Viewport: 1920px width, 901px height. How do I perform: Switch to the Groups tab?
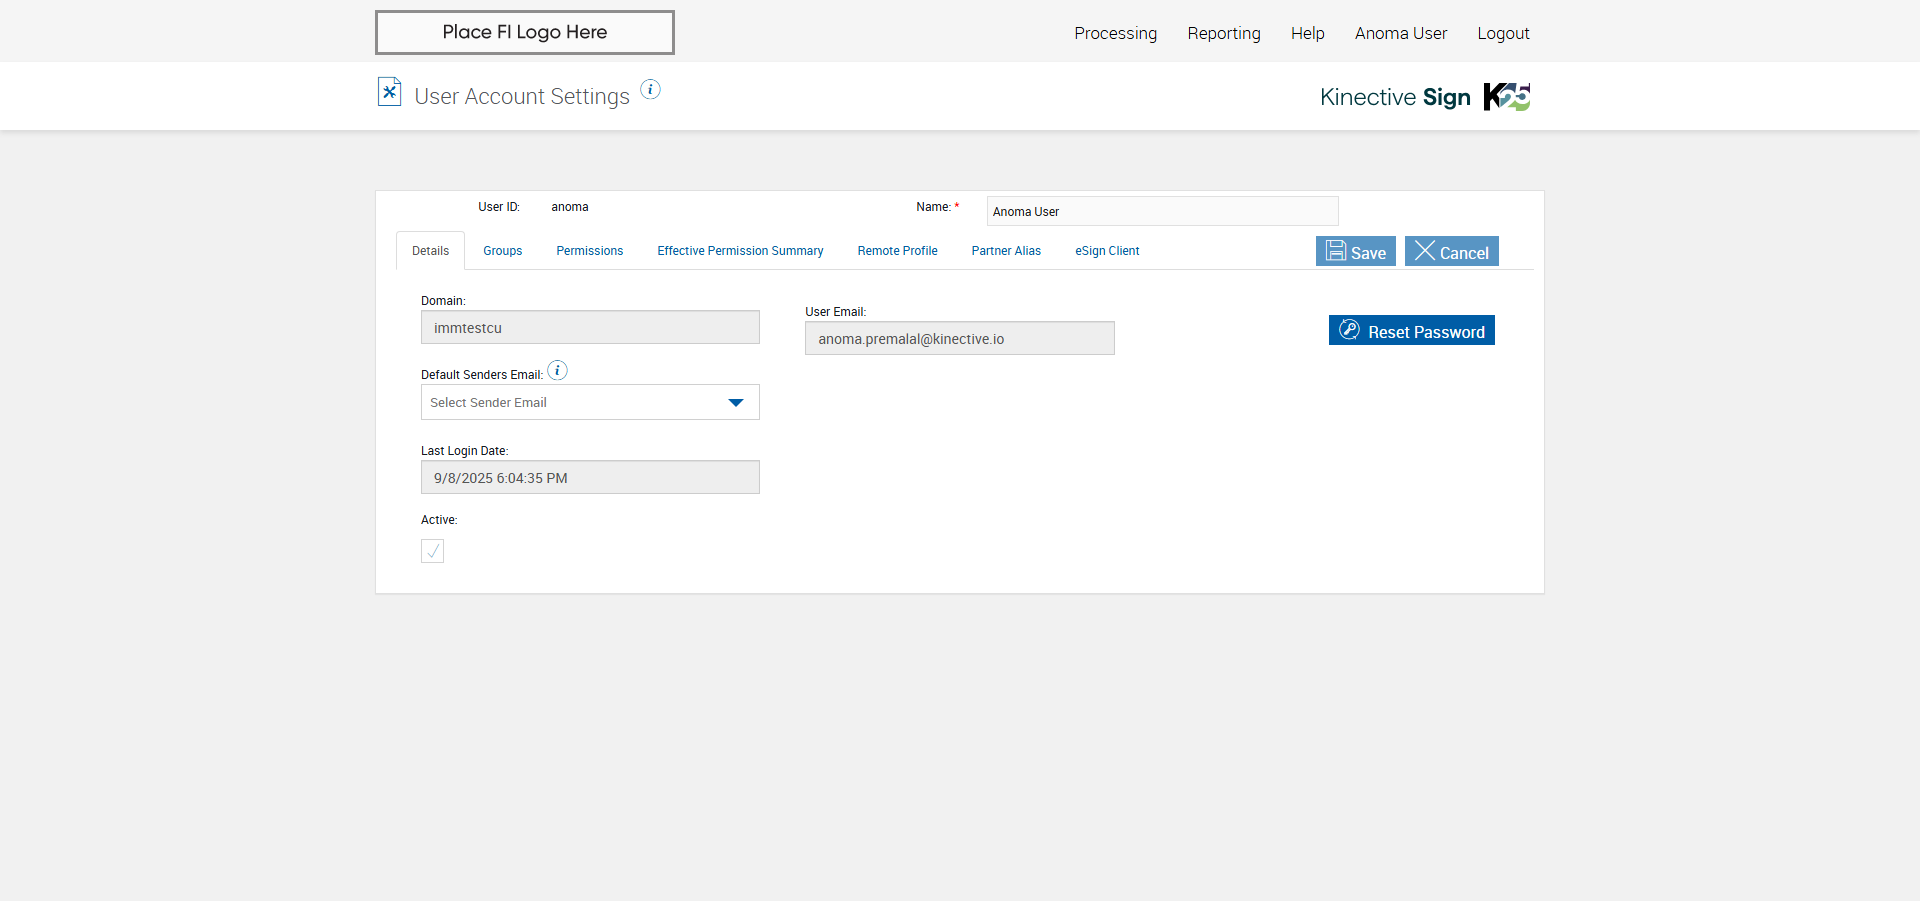pyautogui.click(x=502, y=251)
